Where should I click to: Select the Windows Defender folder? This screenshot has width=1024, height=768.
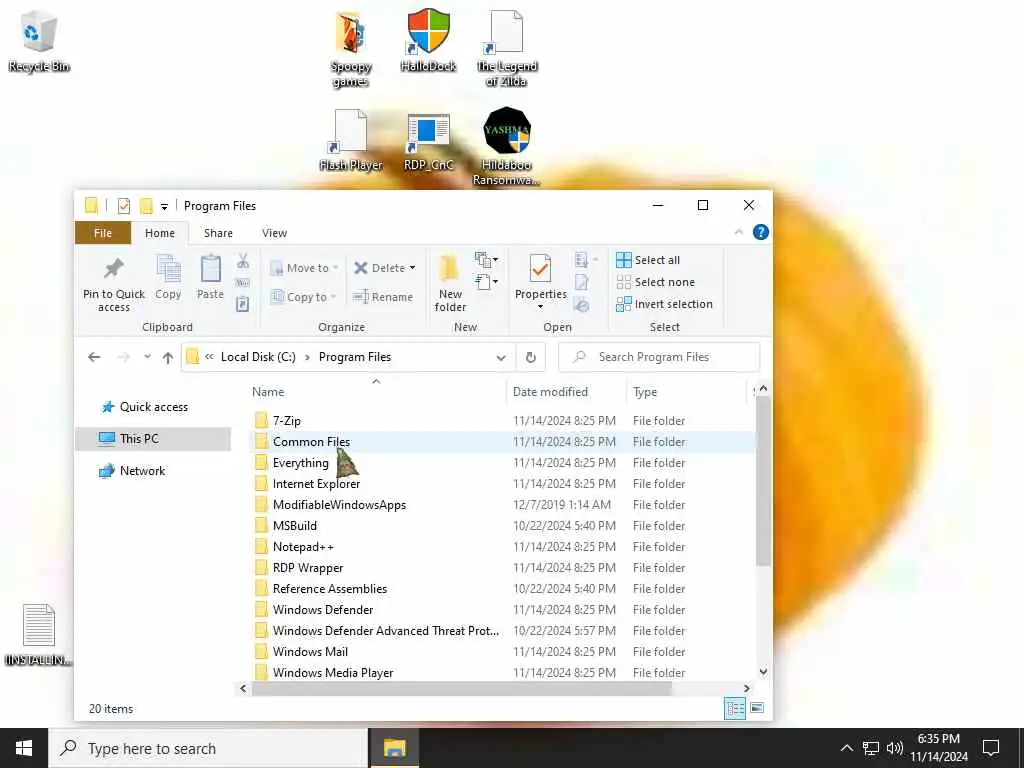[x=323, y=610]
